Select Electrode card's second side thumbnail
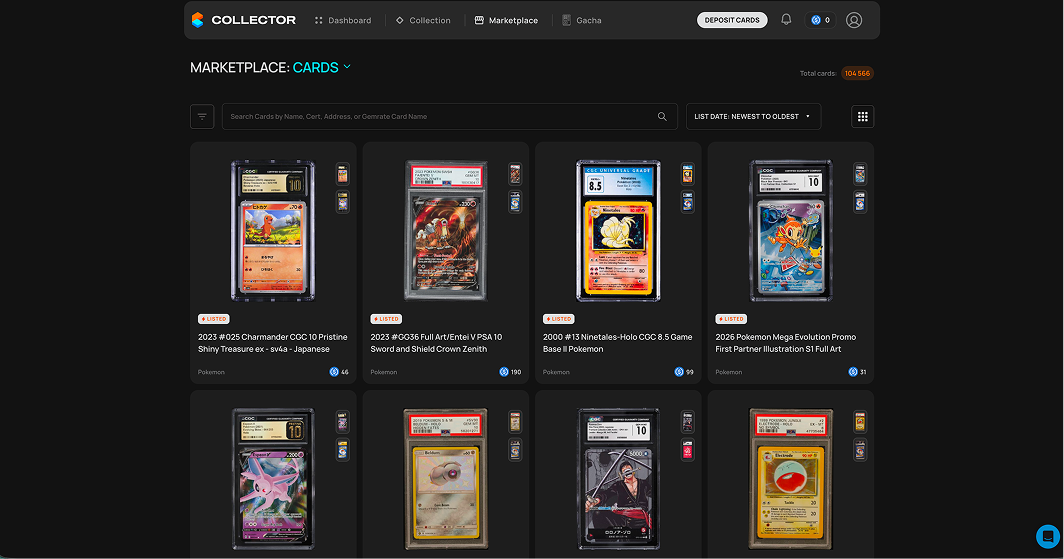The image size is (1064, 559). 860,450
